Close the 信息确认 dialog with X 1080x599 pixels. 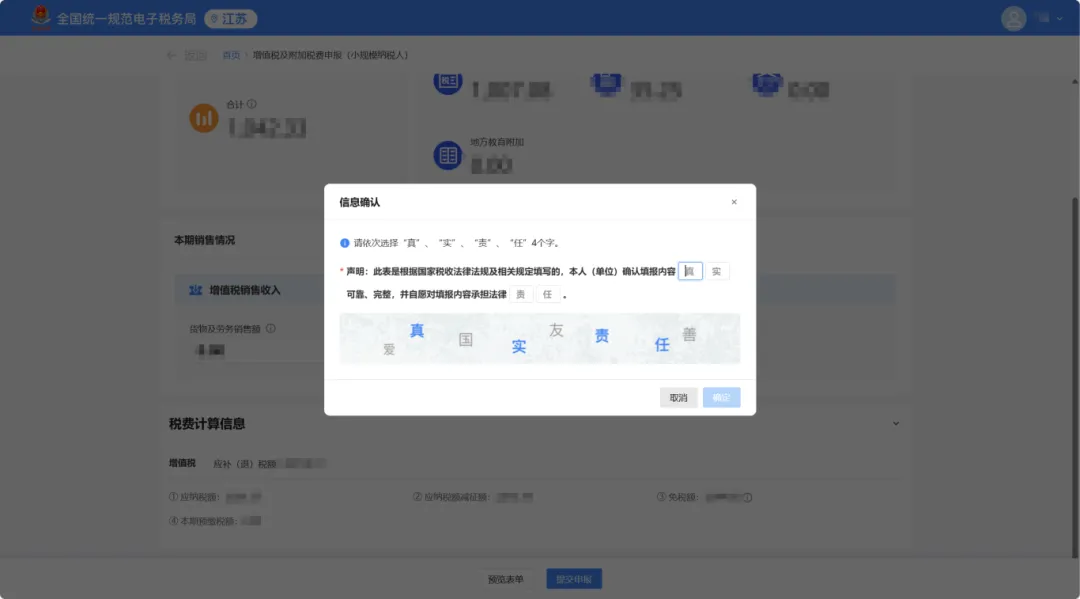734,202
